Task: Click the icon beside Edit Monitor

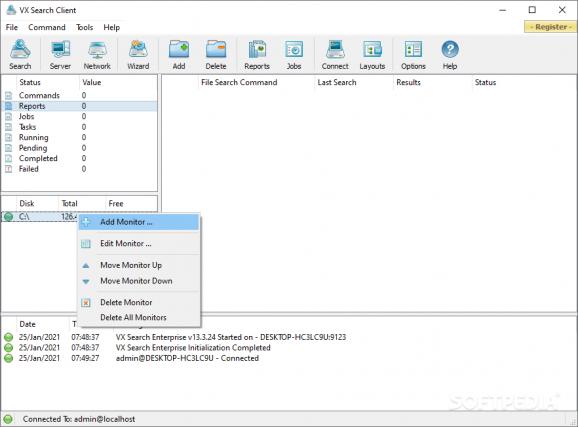Action: [x=86, y=243]
